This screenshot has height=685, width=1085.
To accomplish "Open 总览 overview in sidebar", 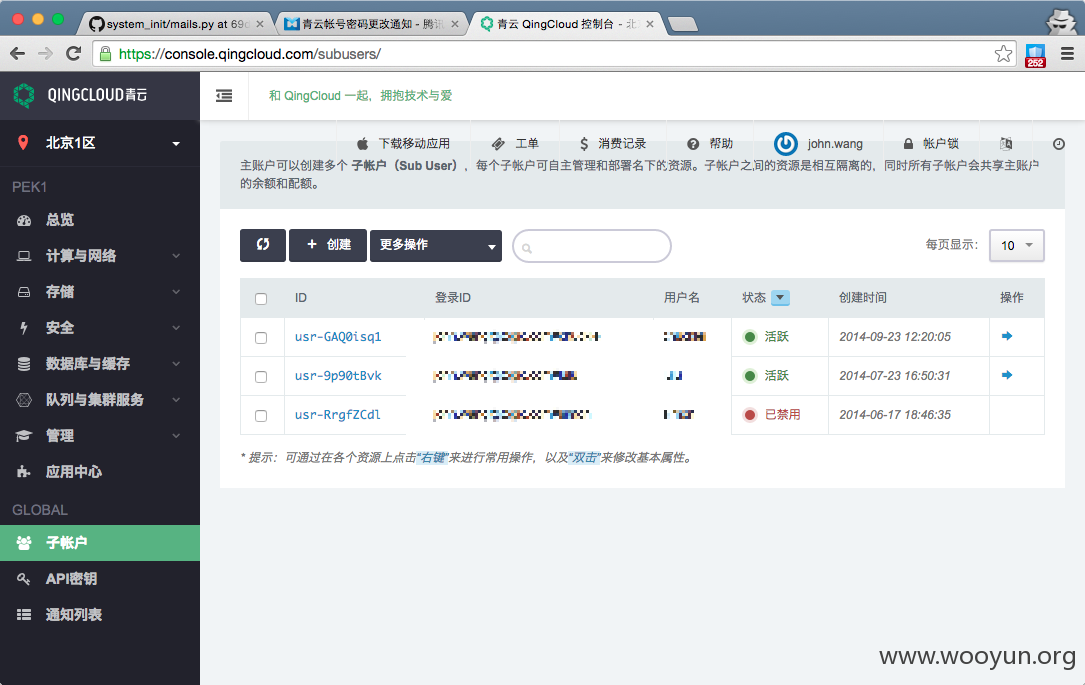I will [x=100, y=220].
